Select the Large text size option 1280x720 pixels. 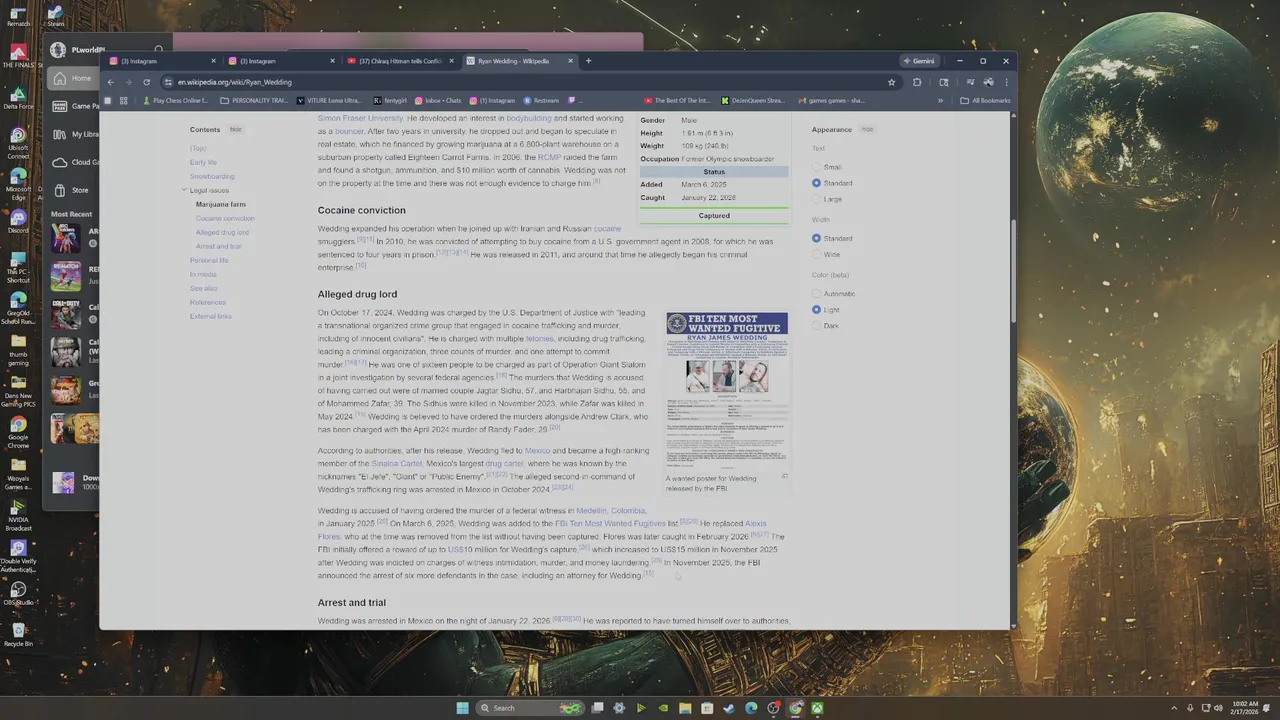(x=817, y=199)
